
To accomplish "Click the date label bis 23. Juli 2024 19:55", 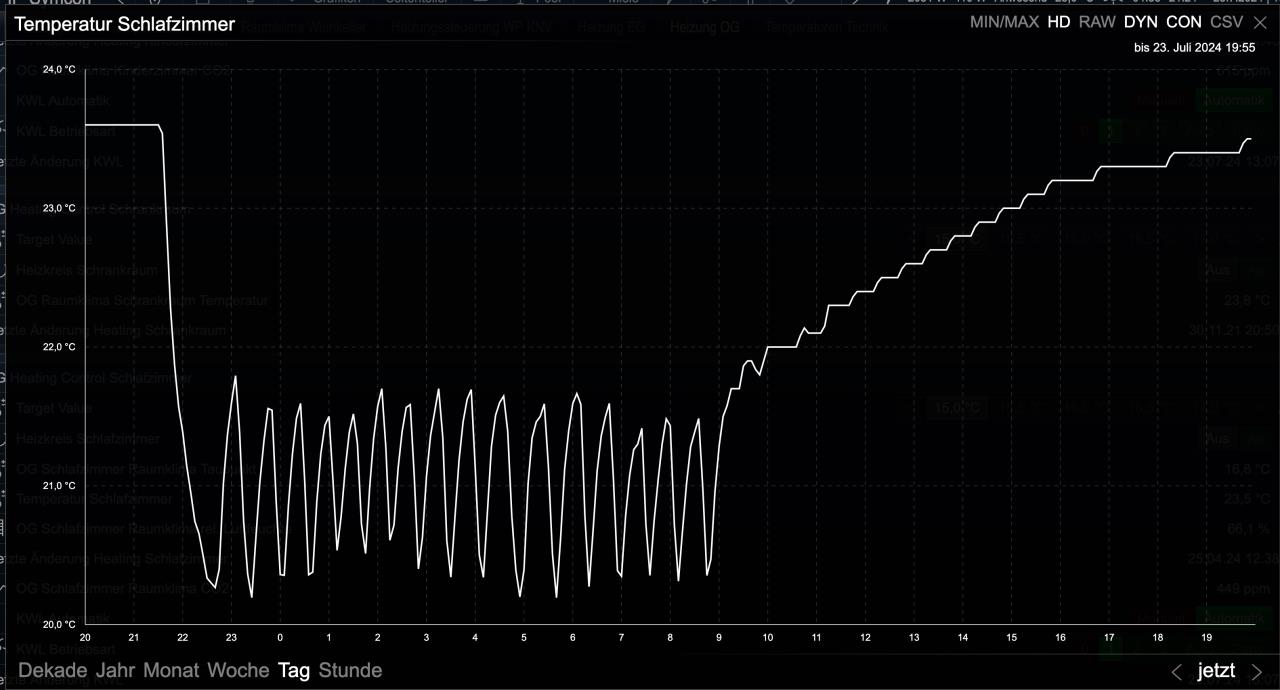I will click(x=1194, y=47).
